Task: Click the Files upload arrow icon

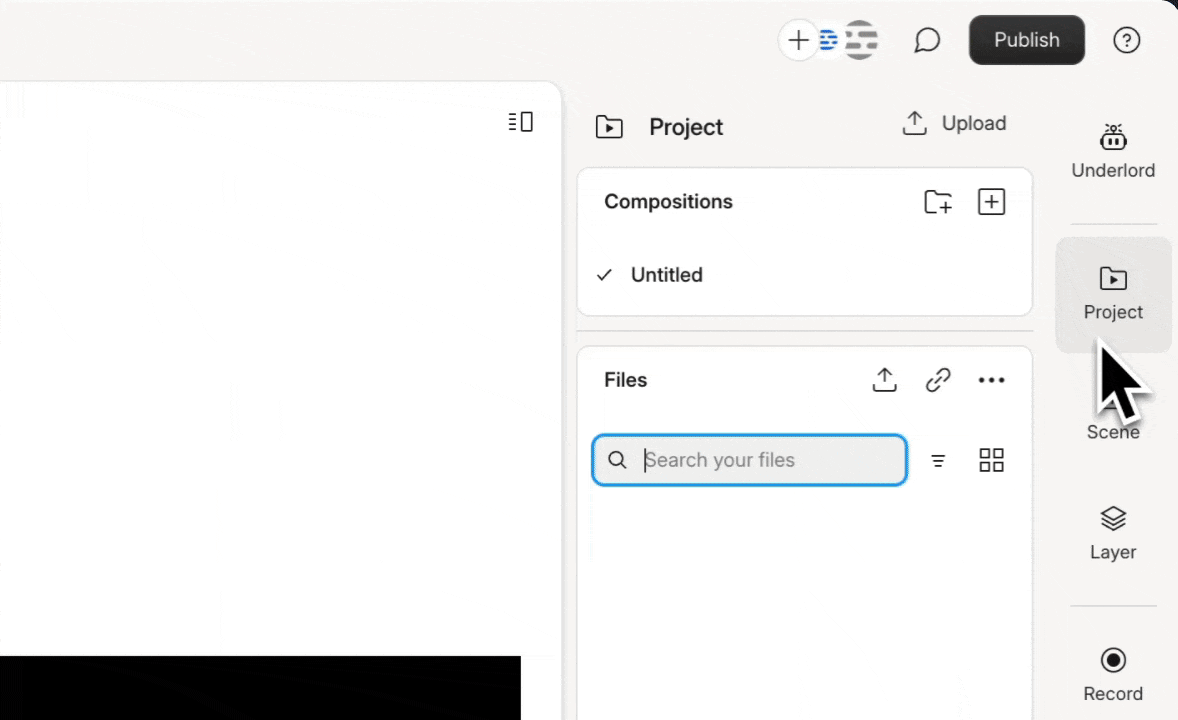Action: click(884, 380)
